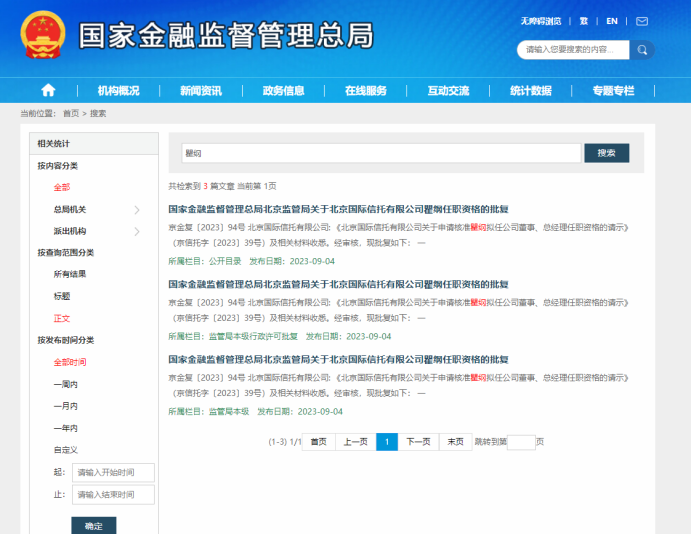692x535 pixels.
Task: Select 所有结果 search scope
Action: pyautogui.click(x=70, y=274)
